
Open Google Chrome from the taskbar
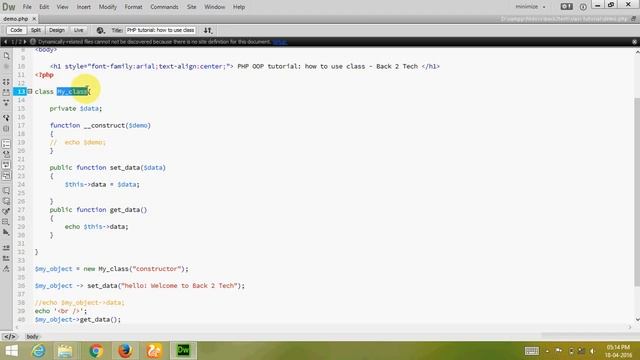coord(96,351)
